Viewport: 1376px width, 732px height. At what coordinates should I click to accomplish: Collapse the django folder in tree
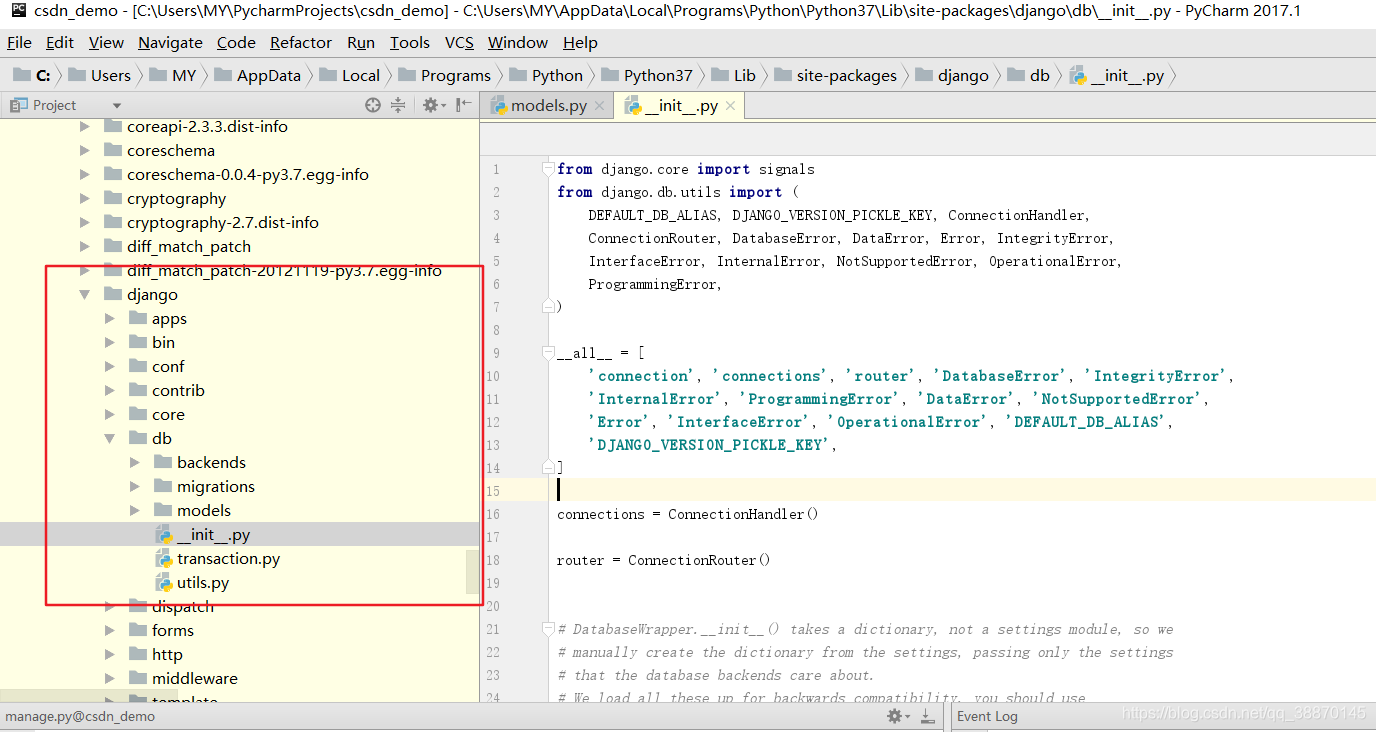tap(85, 295)
